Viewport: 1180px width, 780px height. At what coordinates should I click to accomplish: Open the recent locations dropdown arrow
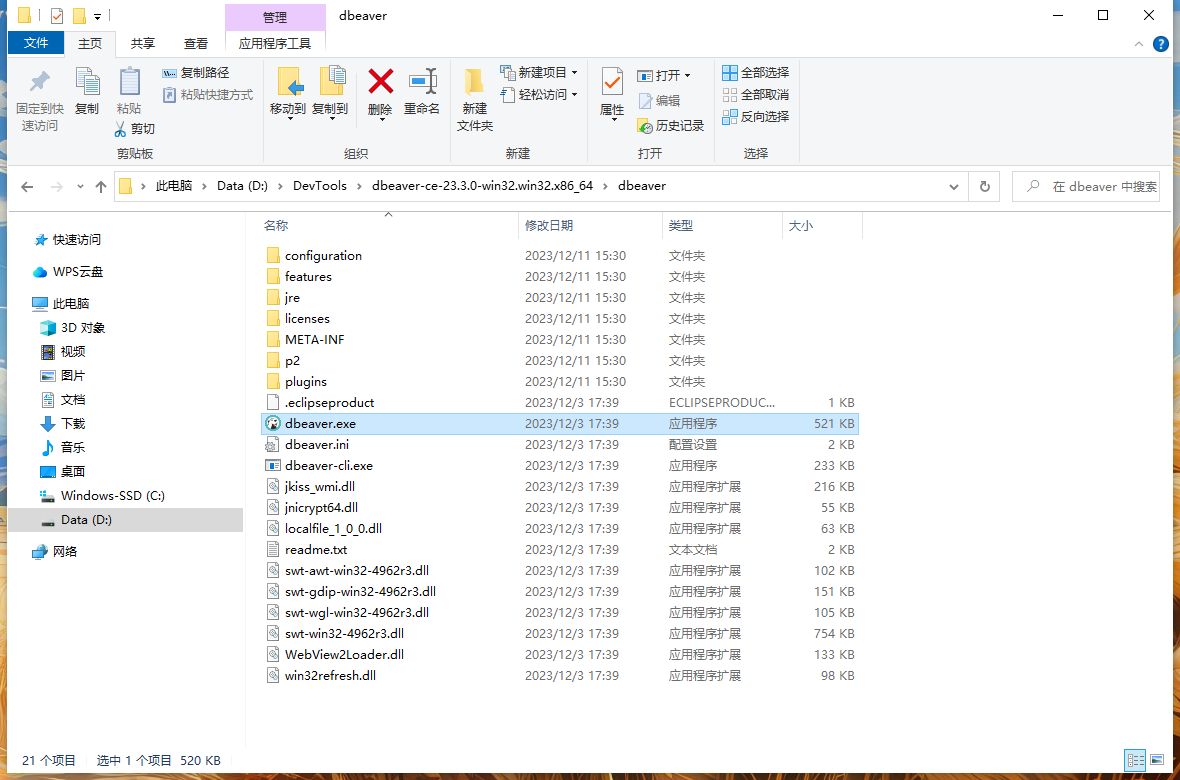81,187
